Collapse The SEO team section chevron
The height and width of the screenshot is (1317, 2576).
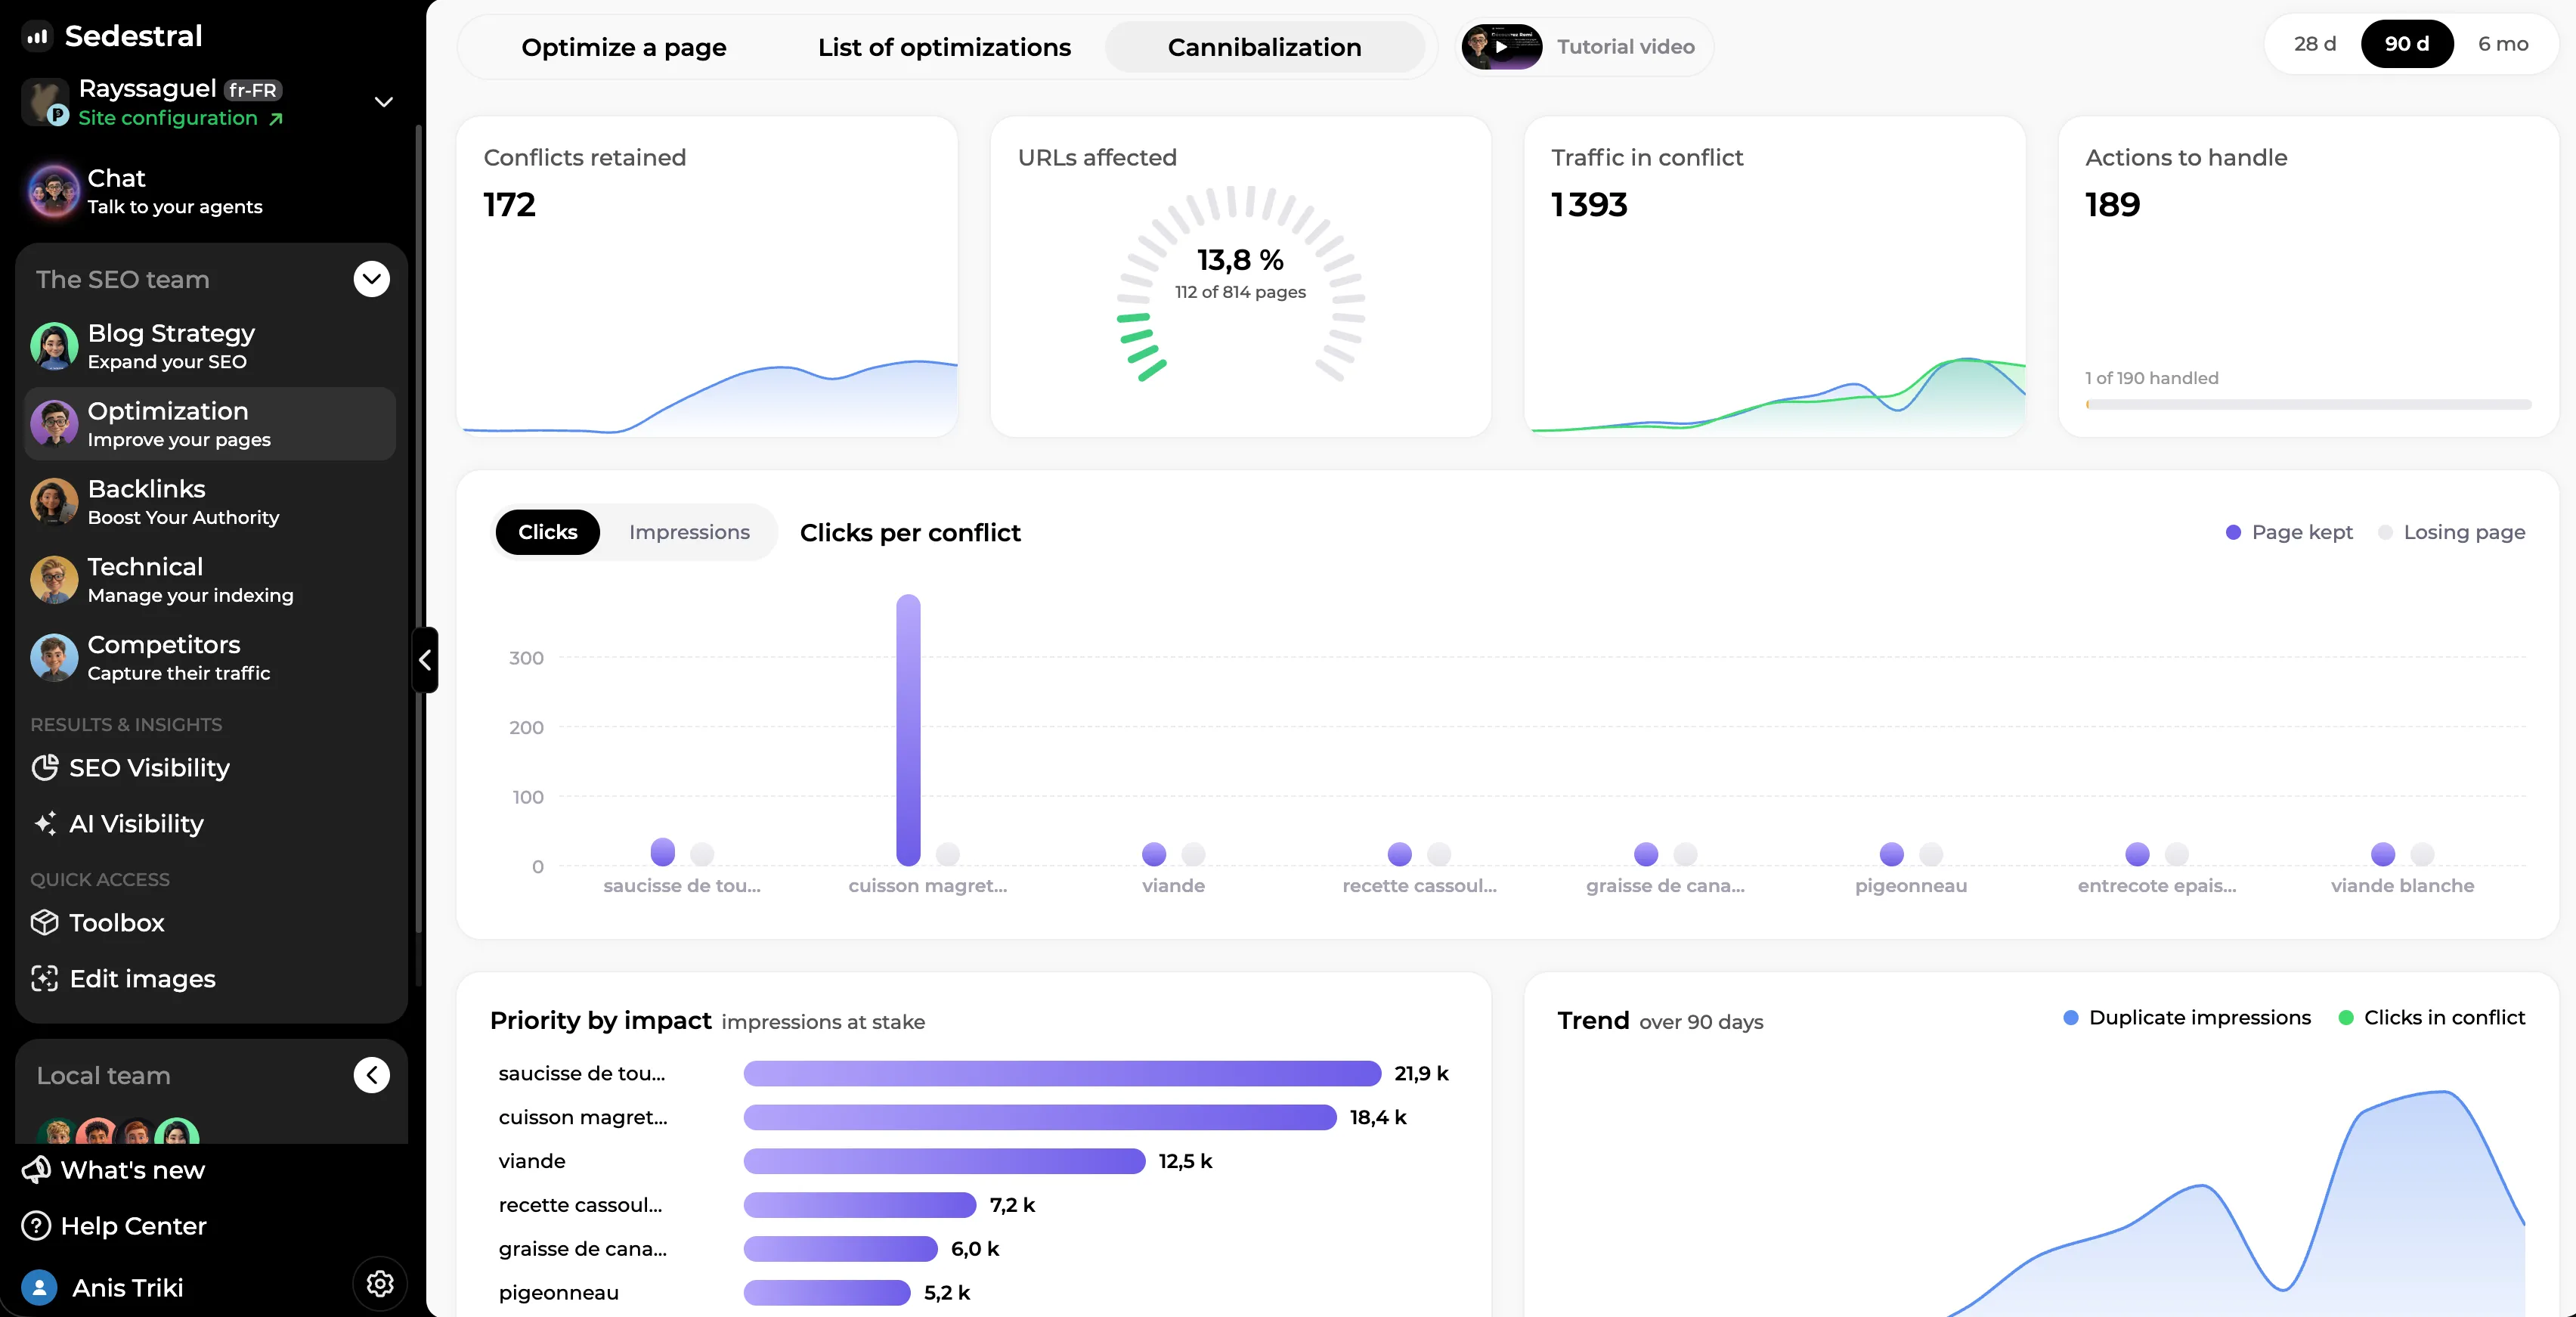click(372, 279)
